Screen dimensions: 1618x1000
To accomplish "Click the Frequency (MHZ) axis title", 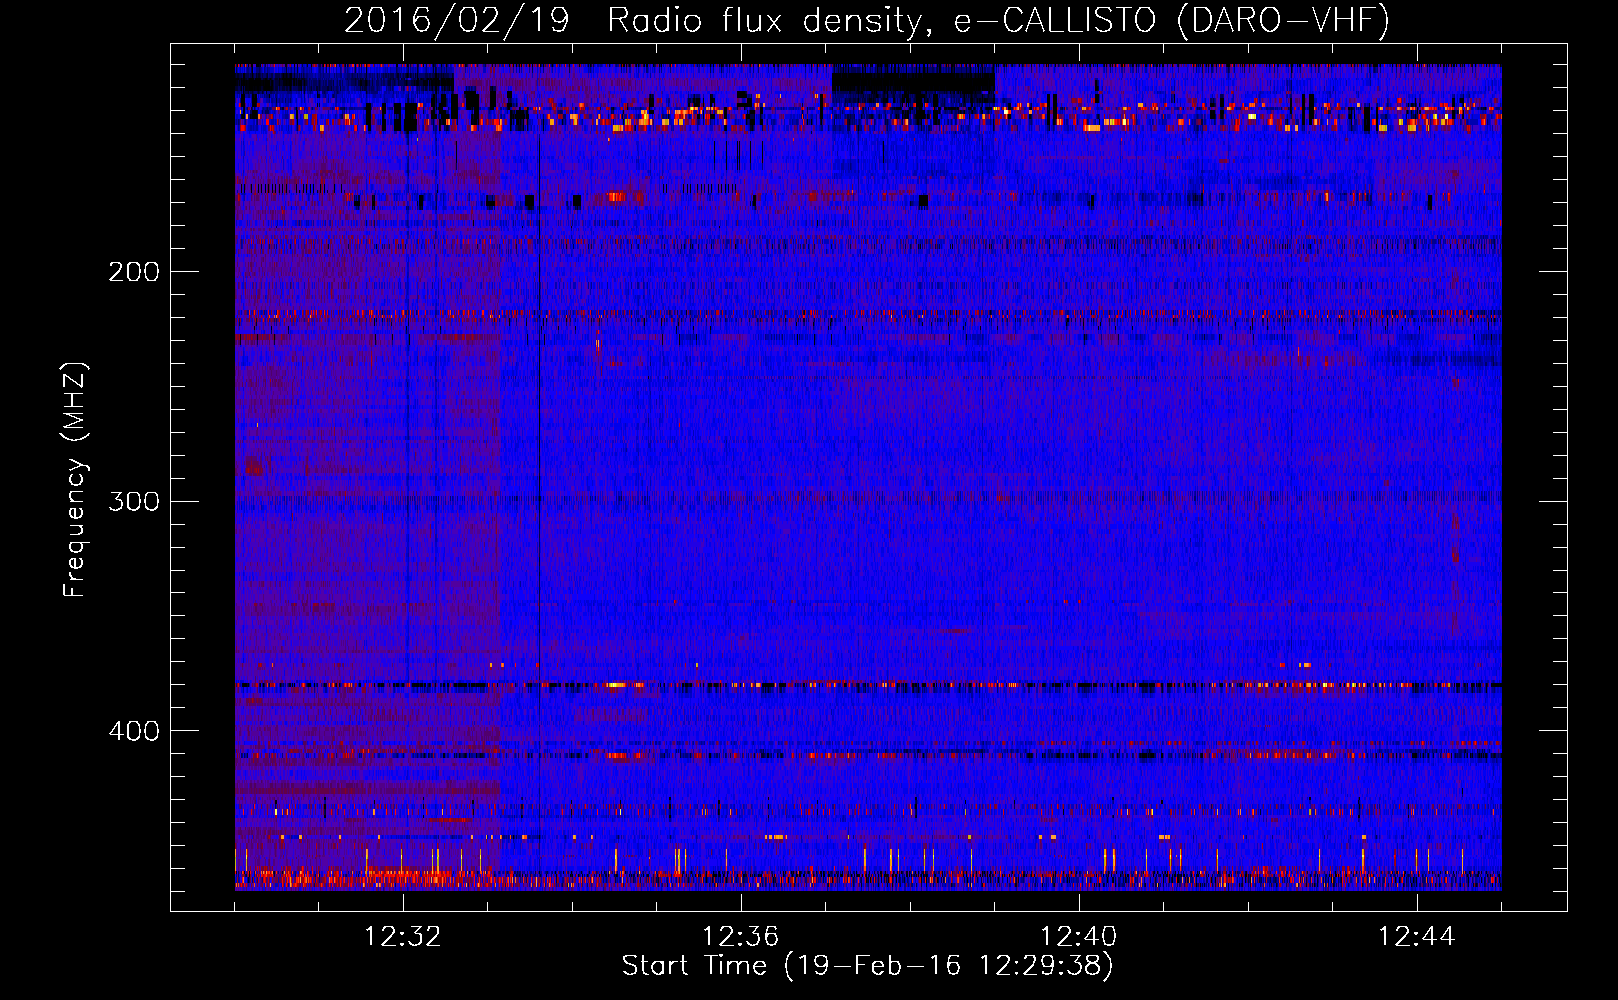I will [75, 480].
